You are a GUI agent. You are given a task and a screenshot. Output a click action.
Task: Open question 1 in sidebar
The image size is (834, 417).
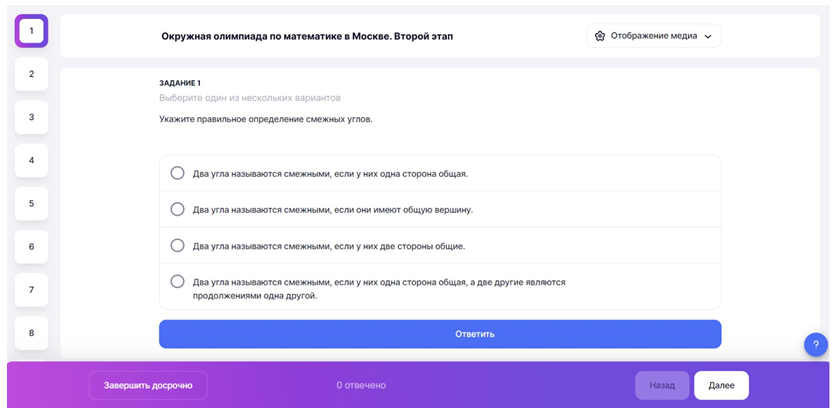[x=31, y=31]
